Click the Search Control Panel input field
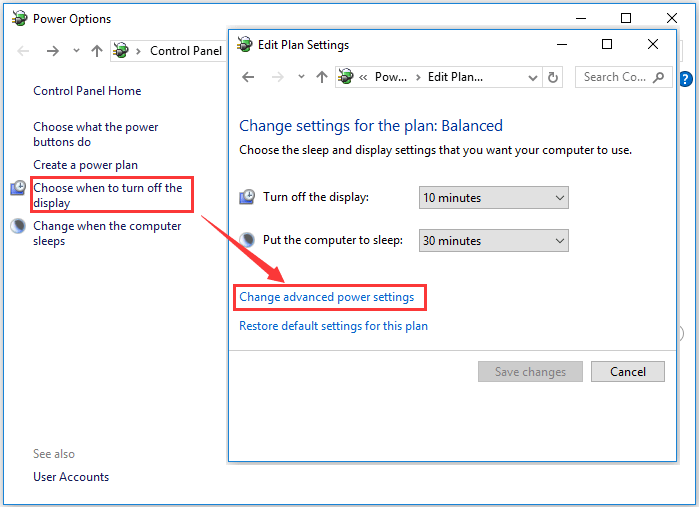This screenshot has width=699, height=507. pos(615,77)
